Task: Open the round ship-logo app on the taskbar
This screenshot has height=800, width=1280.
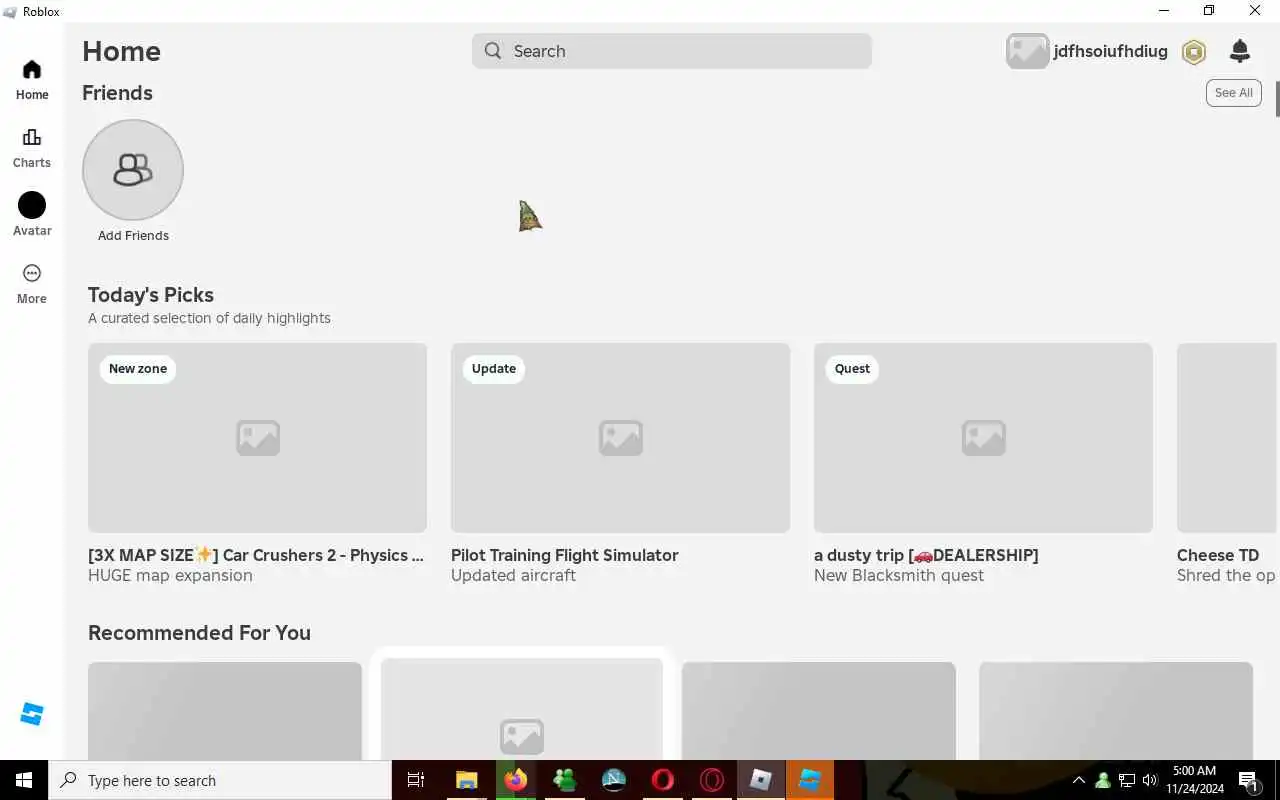Action: (x=614, y=780)
